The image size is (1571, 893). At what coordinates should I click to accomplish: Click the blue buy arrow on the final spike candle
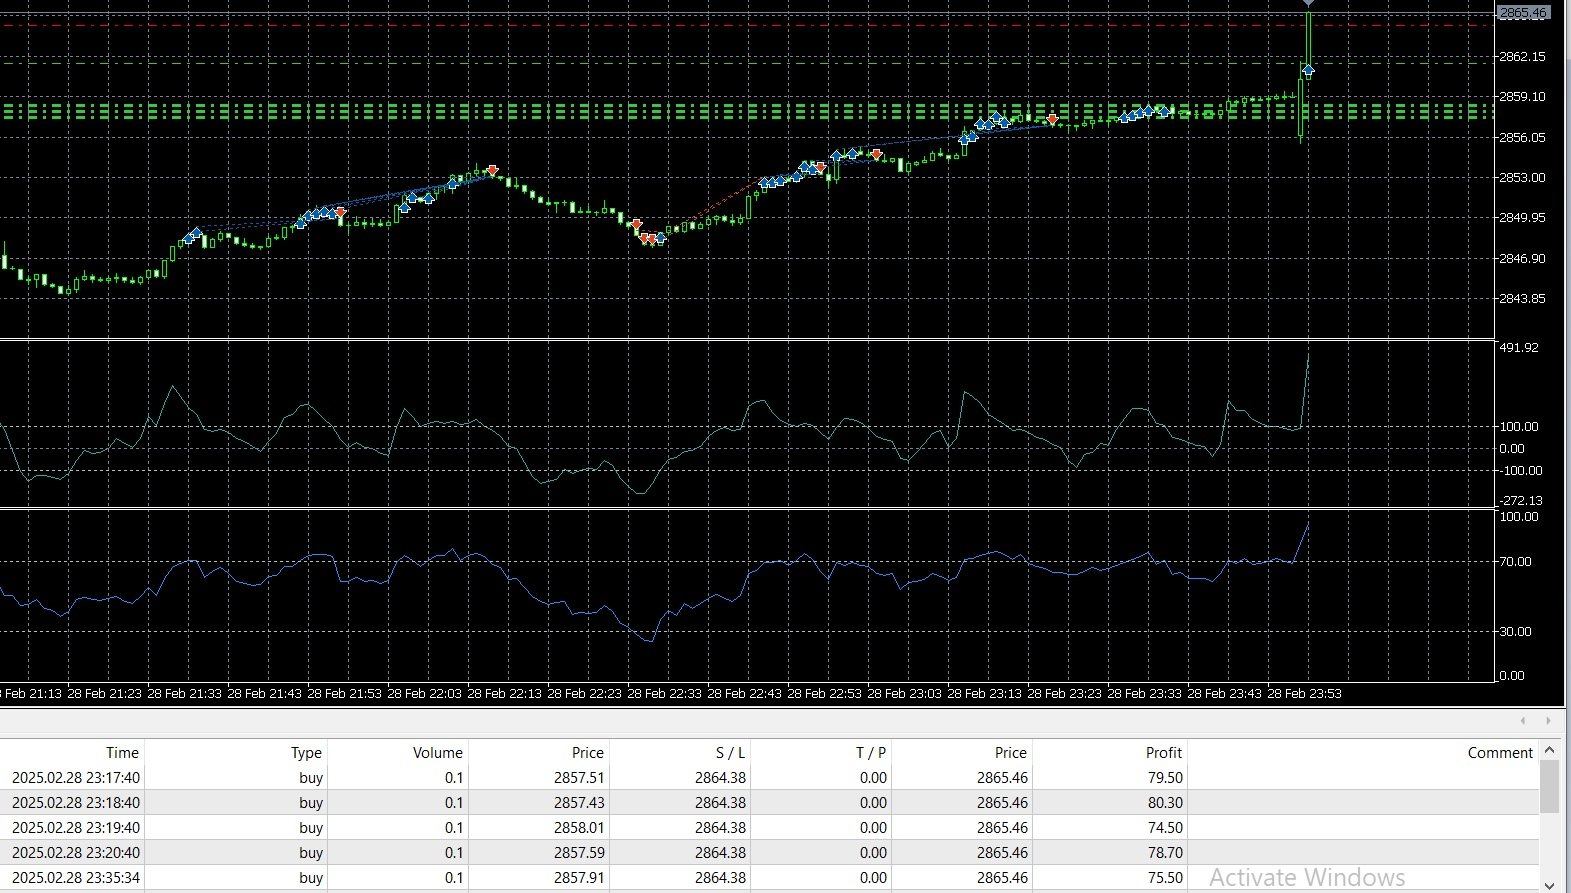1307,69
